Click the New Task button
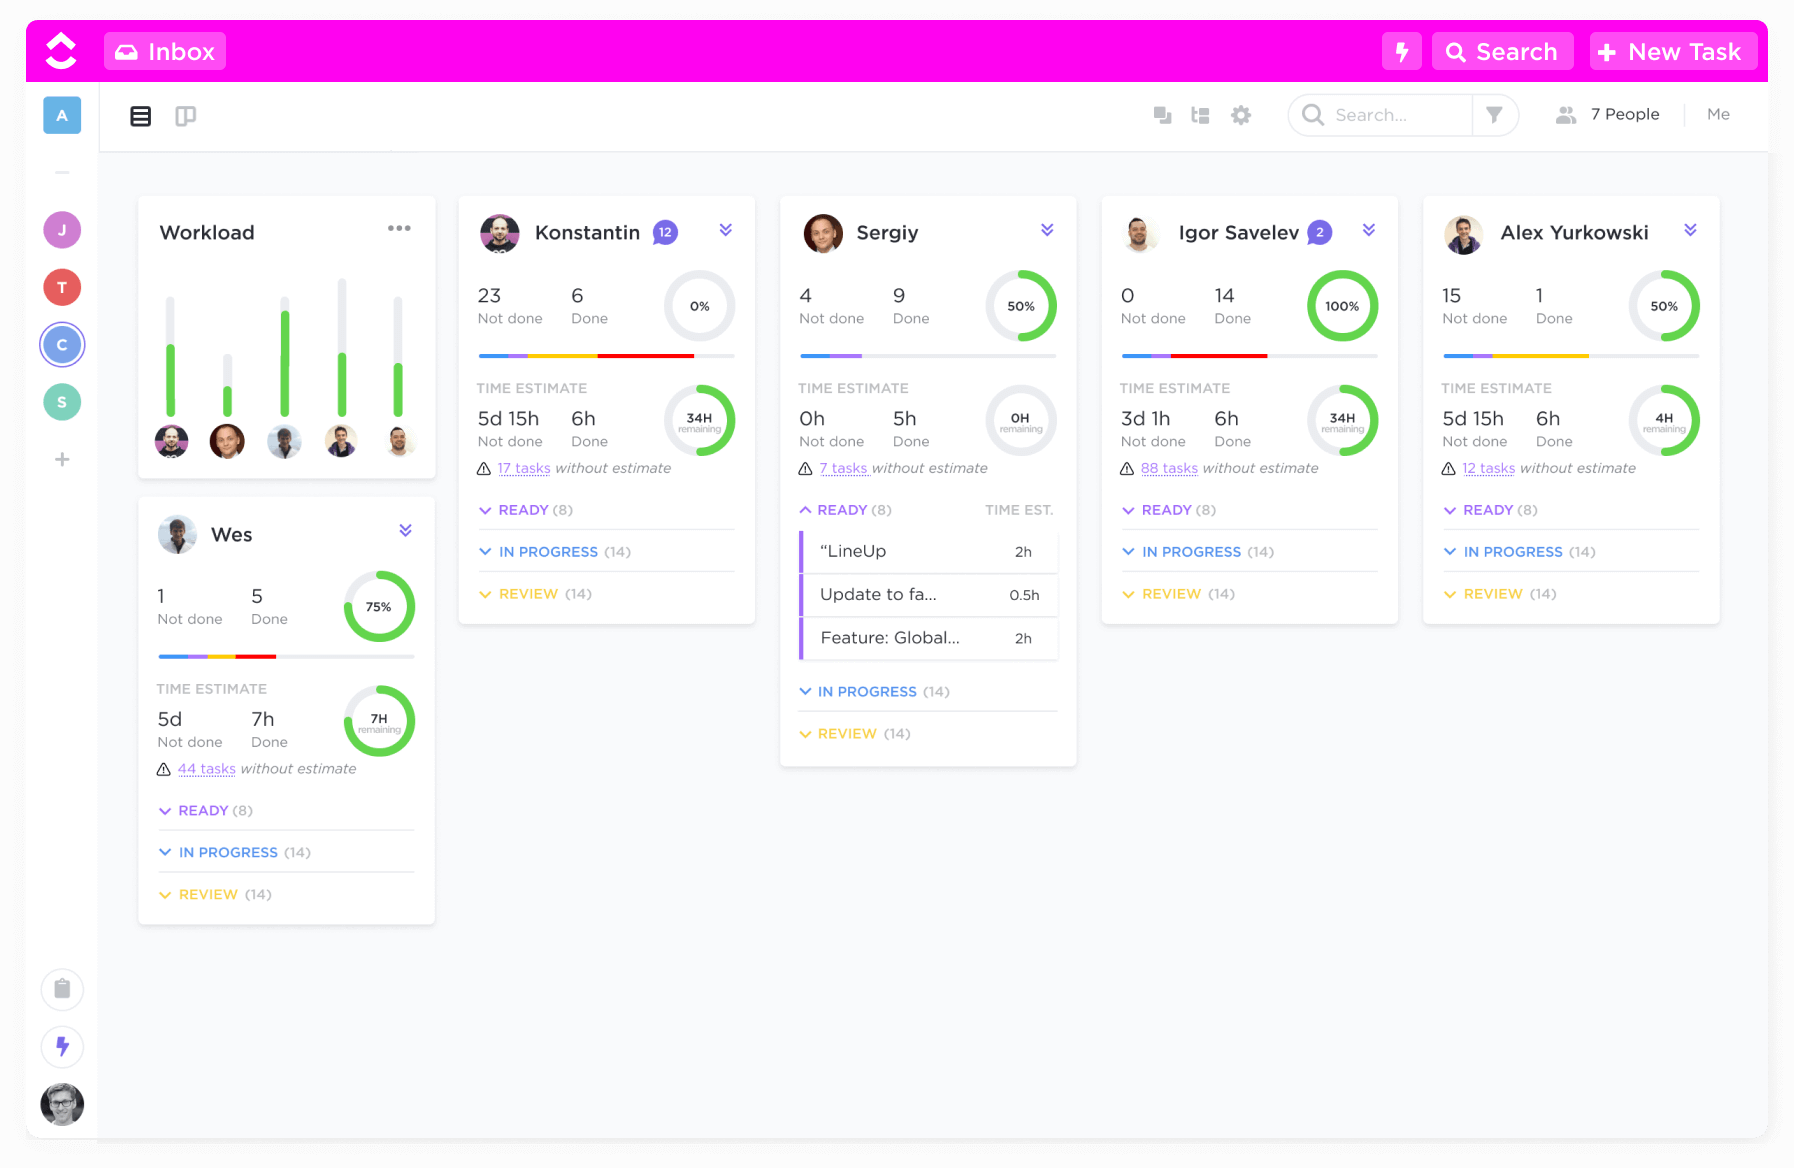This screenshot has width=1794, height=1168. [x=1672, y=51]
